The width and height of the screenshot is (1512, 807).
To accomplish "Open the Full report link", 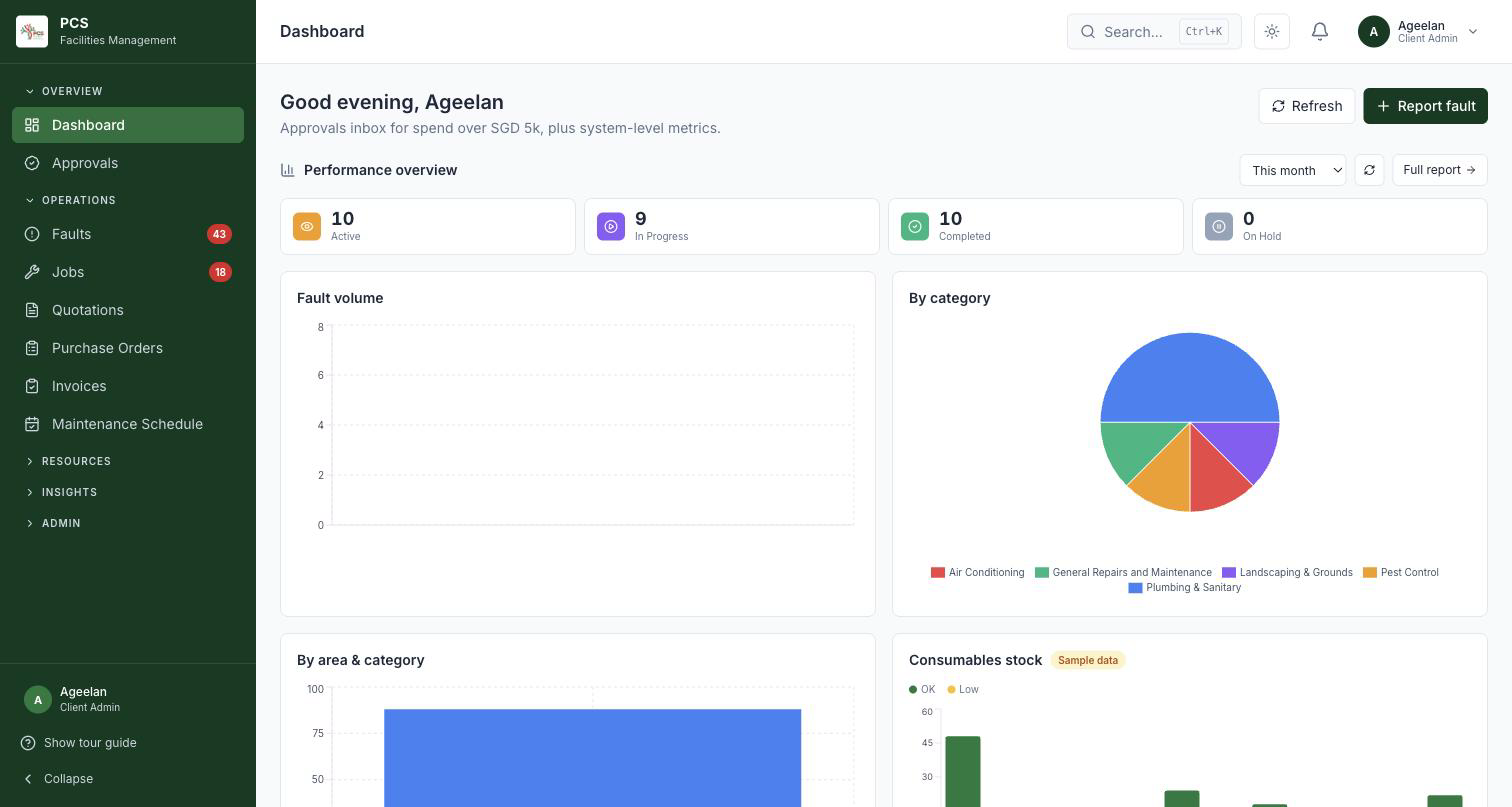I will (1440, 170).
